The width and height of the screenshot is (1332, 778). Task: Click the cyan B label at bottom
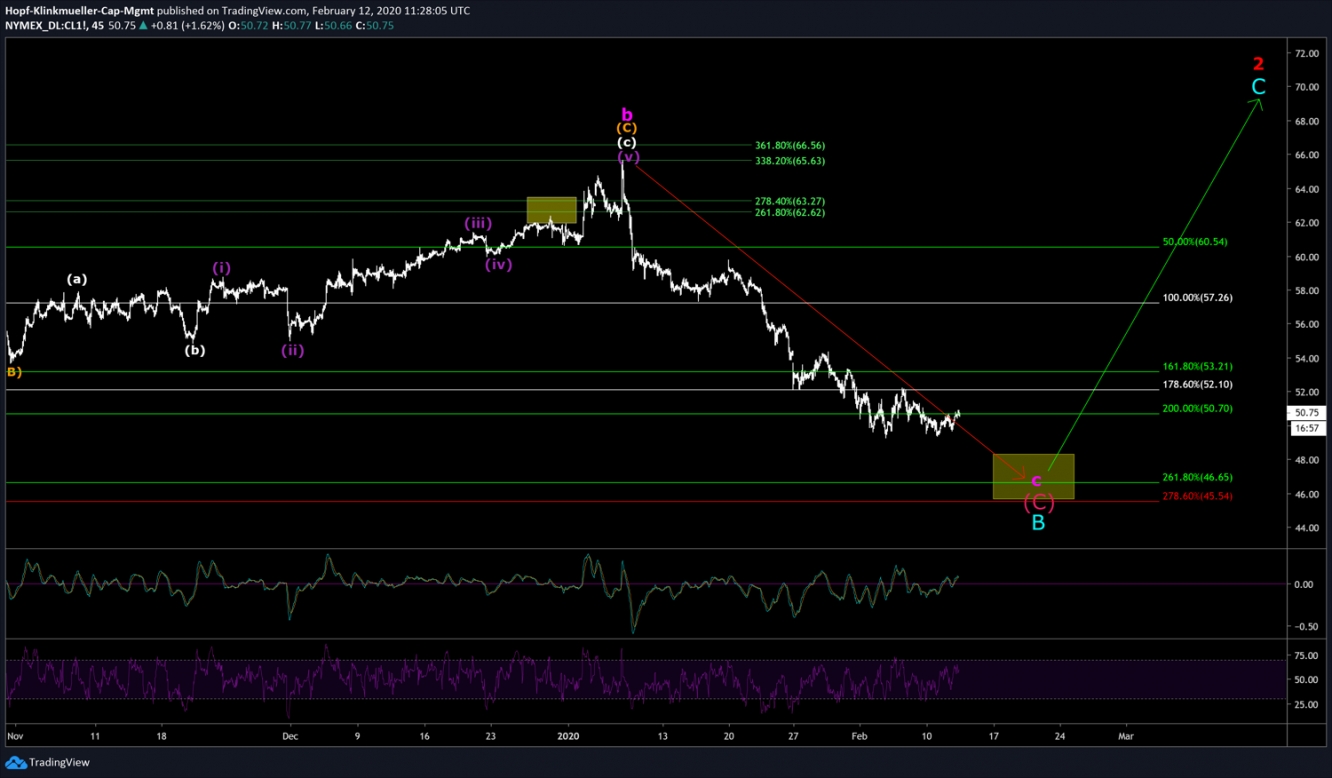point(1038,522)
